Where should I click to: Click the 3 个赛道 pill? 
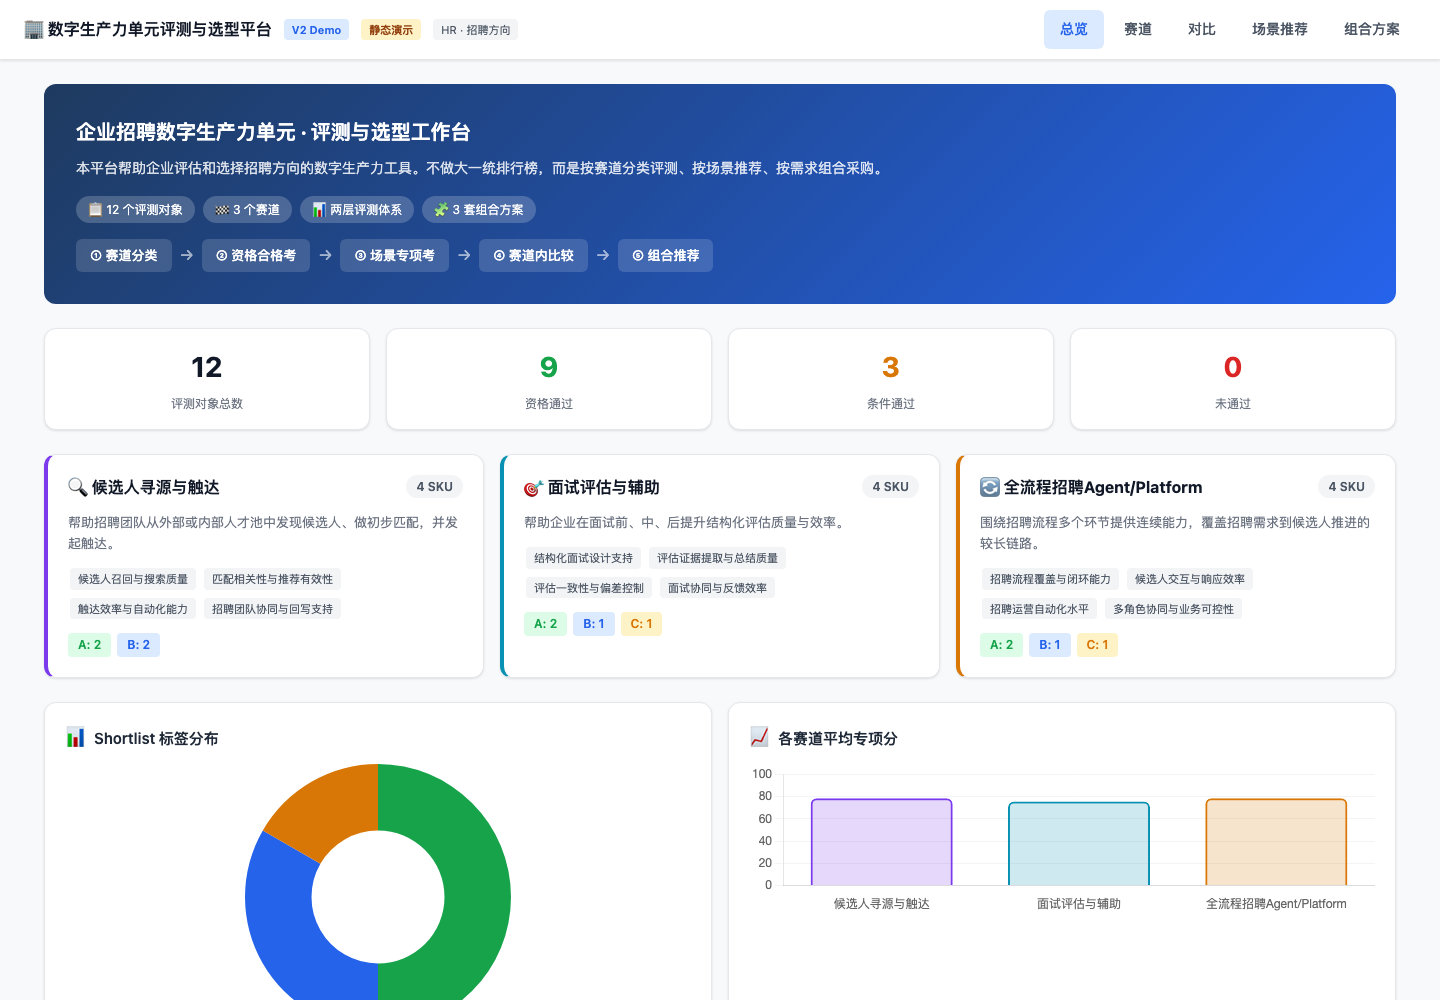tap(248, 209)
